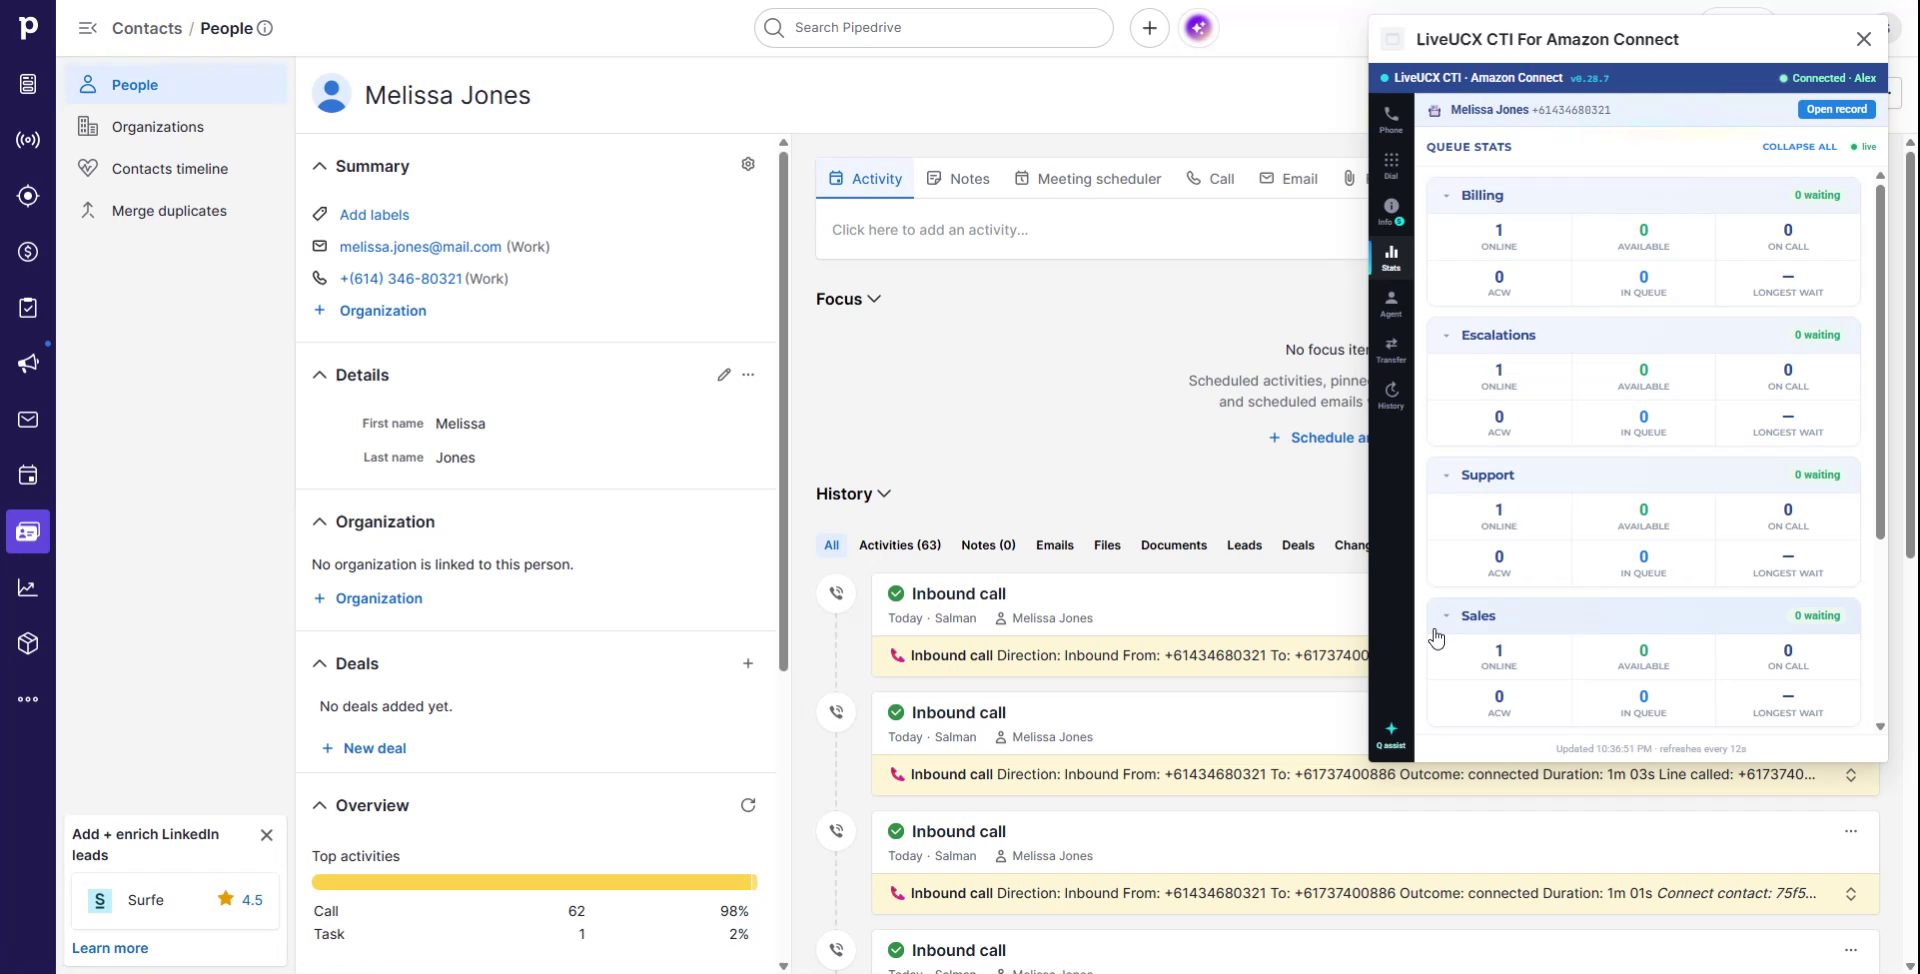Open the Dial pad in CTI panel

click(x=1391, y=165)
